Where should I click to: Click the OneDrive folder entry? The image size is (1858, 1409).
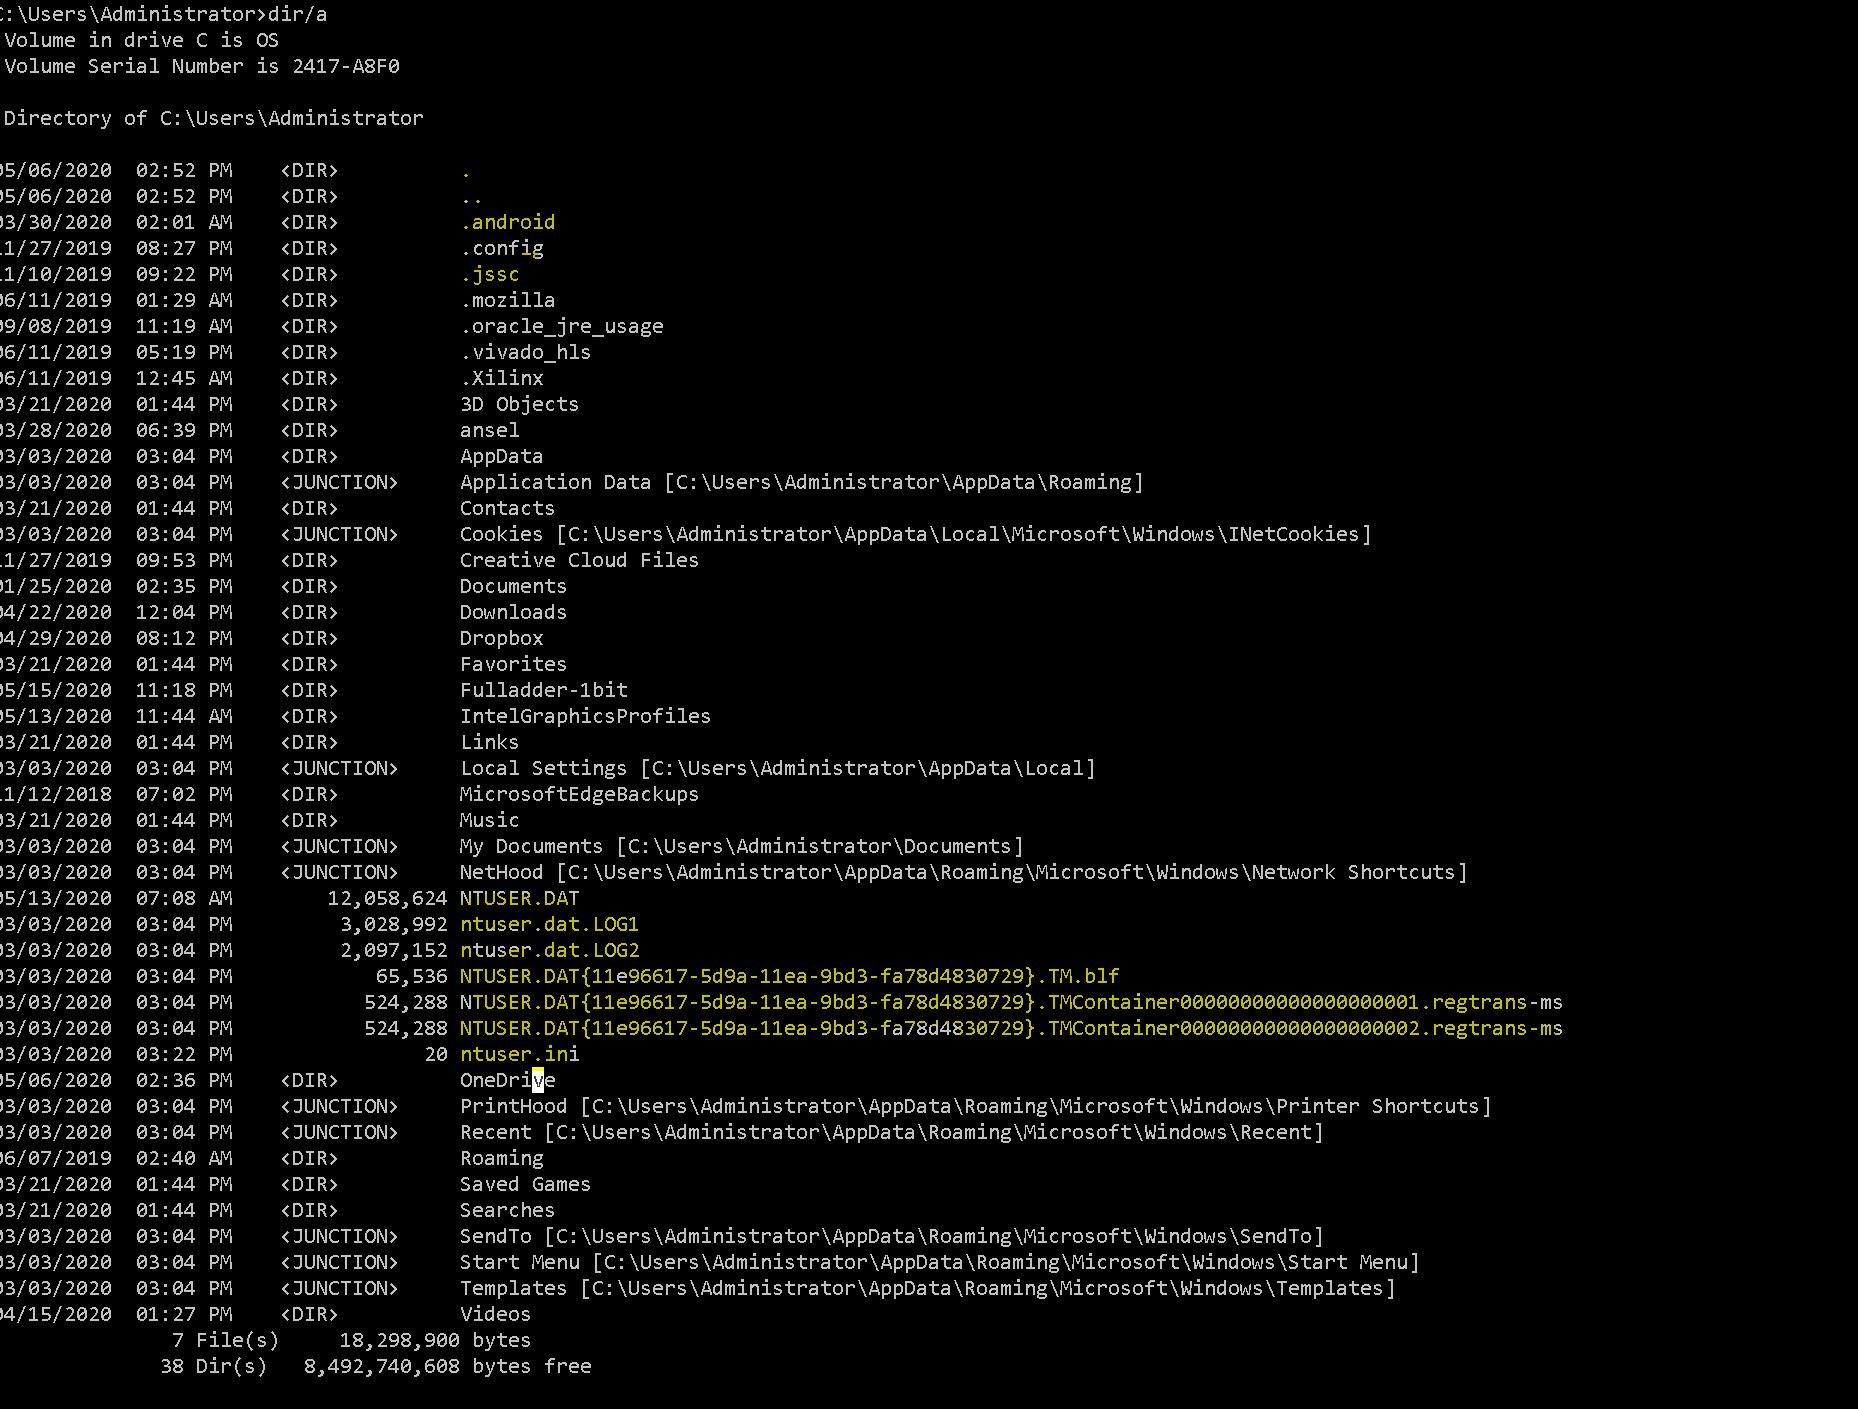[x=507, y=1080]
